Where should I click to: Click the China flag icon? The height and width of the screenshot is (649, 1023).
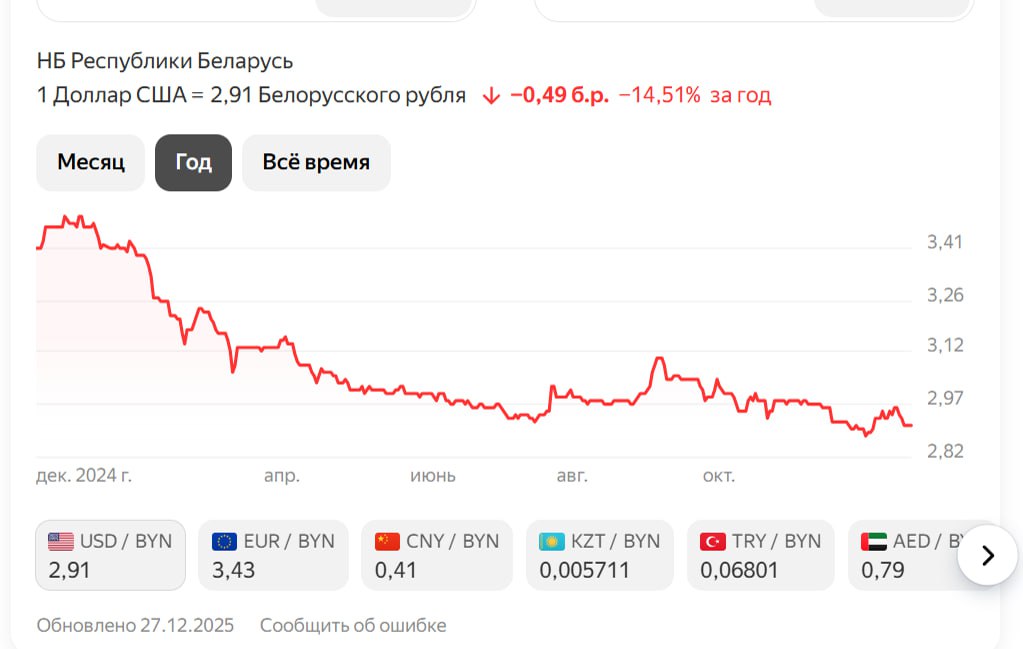click(x=387, y=542)
